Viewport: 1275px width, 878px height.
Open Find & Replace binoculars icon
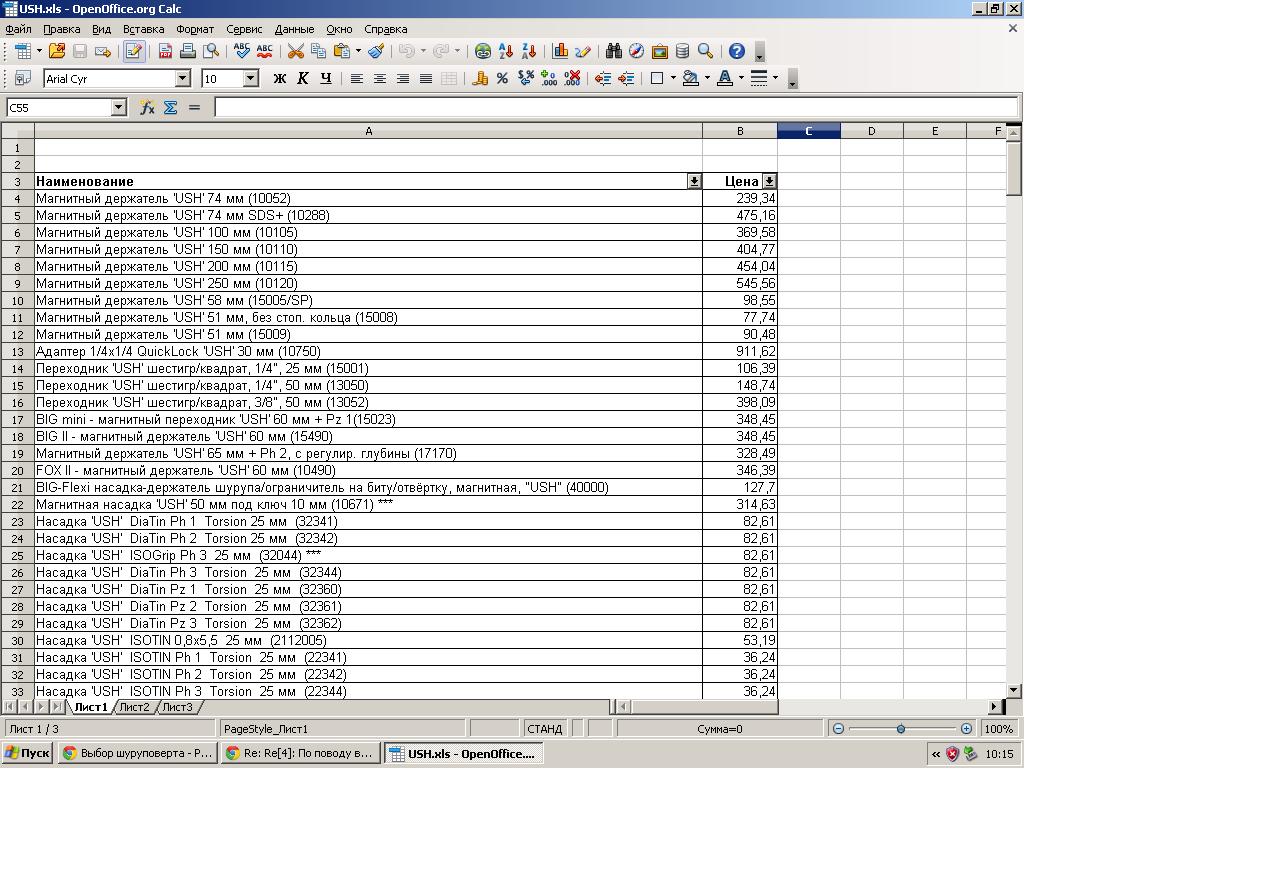point(613,51)
